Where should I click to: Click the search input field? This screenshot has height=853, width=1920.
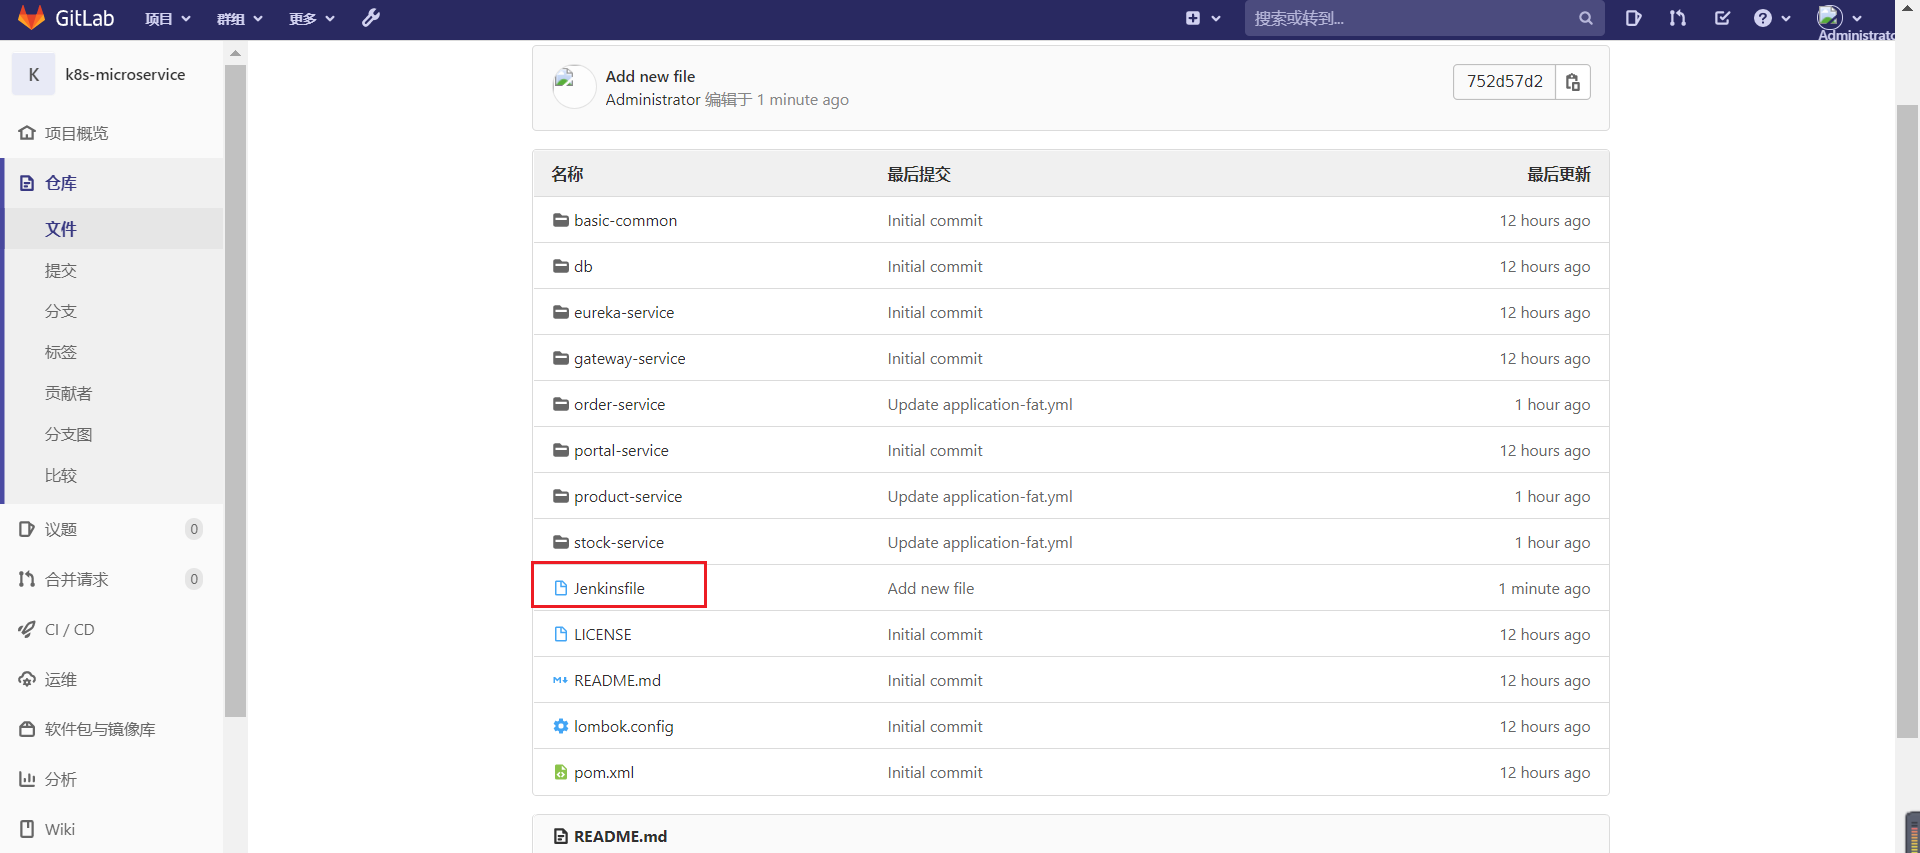click(1410, 18)
